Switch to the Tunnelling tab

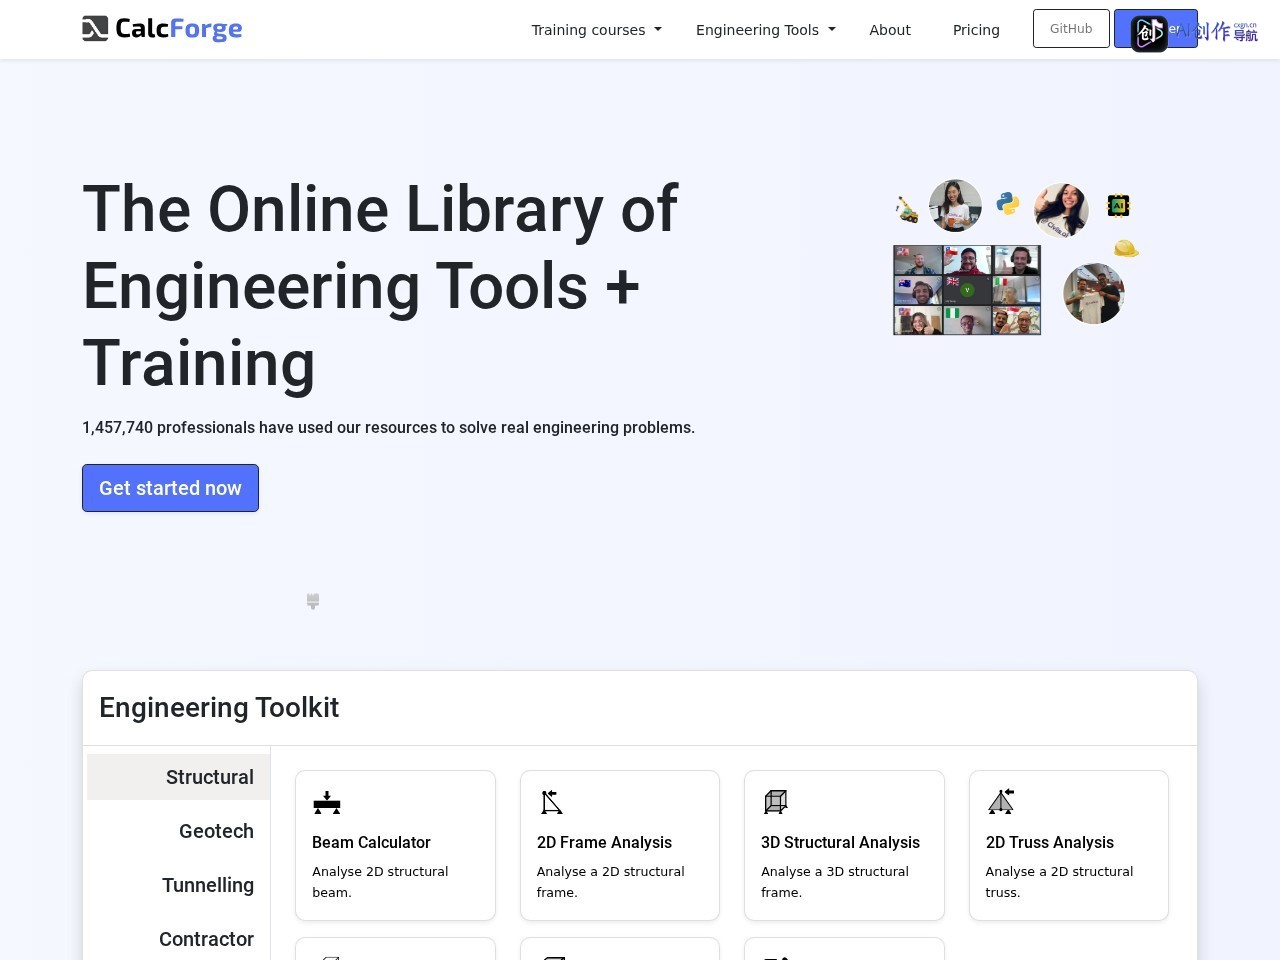pyautogui.click(x=178, y=885)
